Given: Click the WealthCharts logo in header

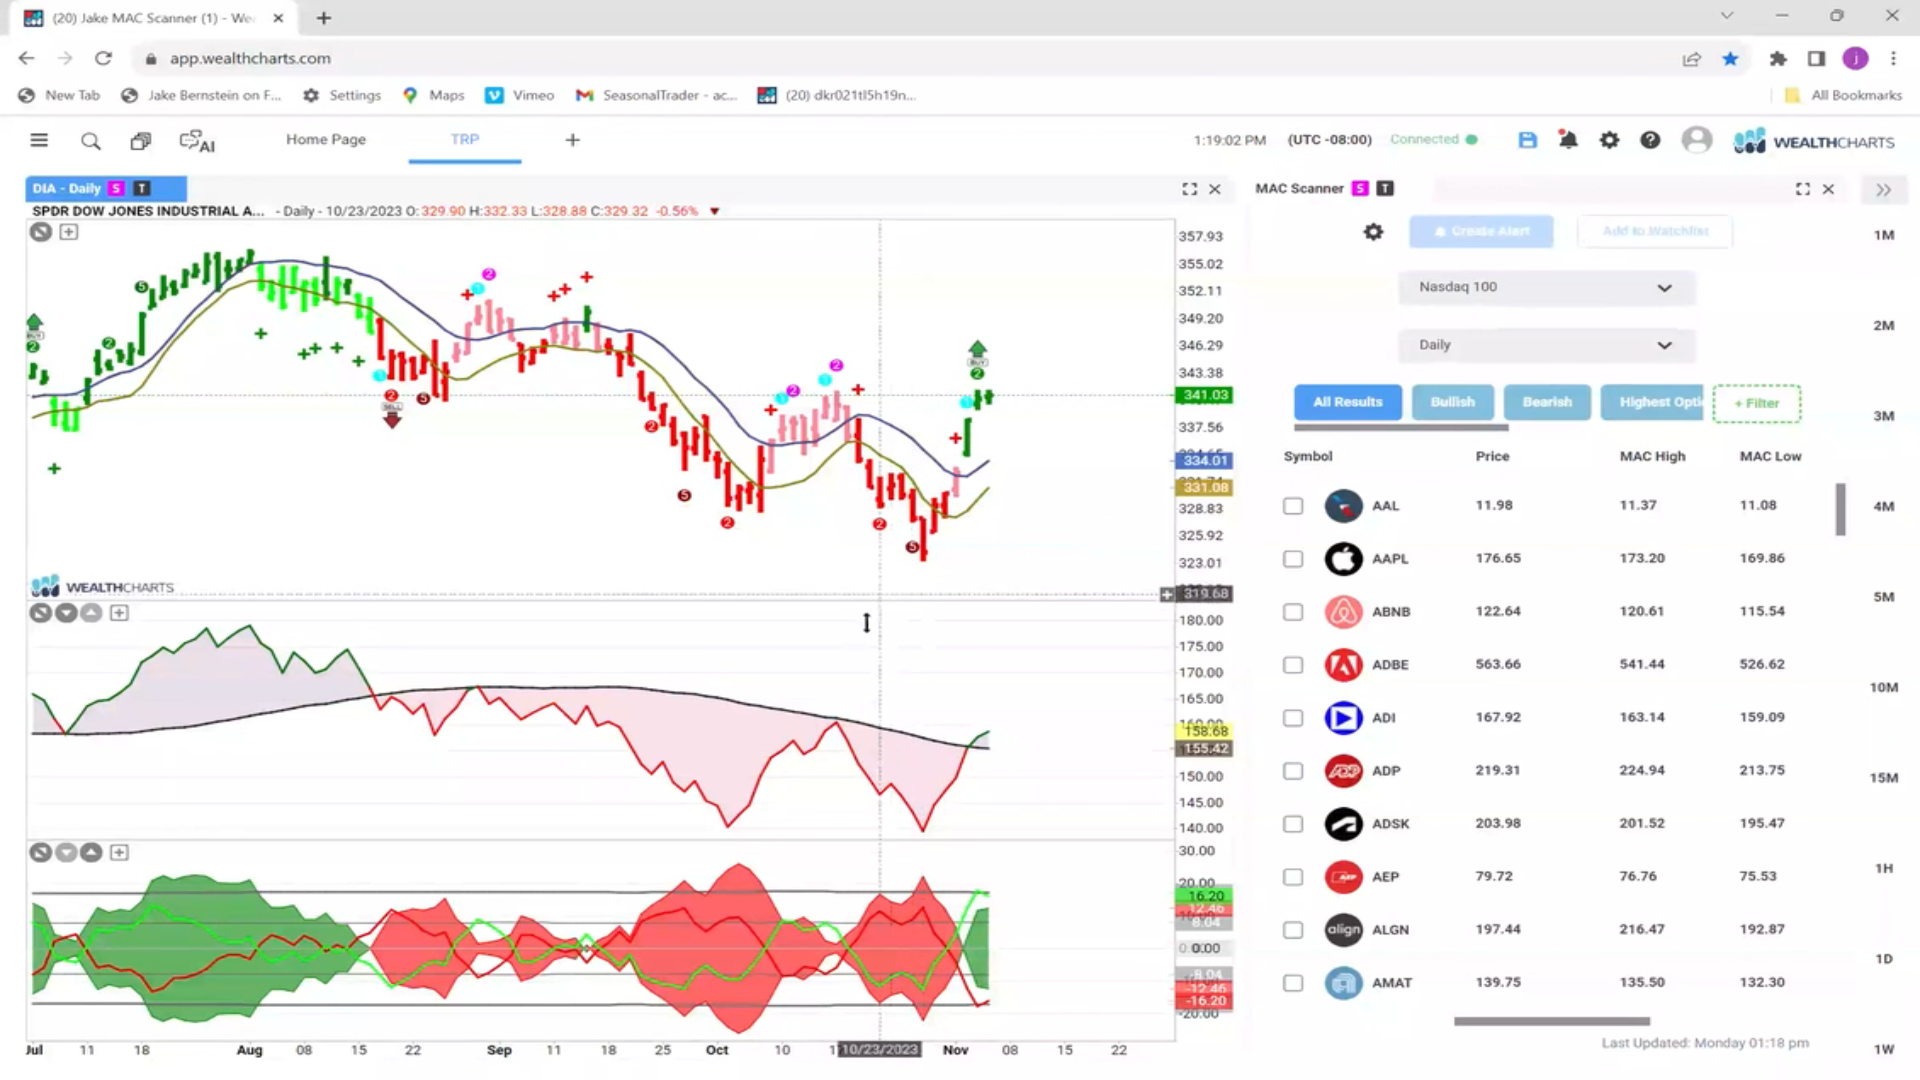Looking at the screenshot, I should [x=1814, y=141].
